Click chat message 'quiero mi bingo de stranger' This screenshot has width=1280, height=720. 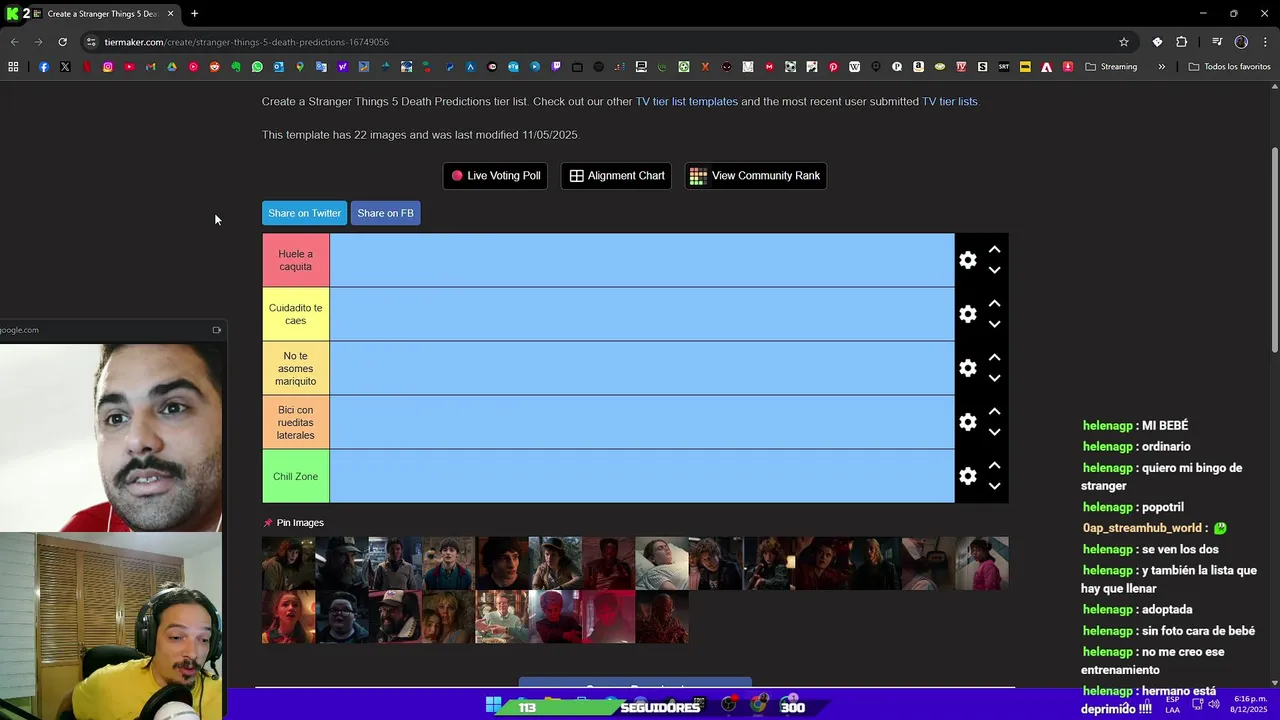pyautogui.click(x=1161, y=477)
